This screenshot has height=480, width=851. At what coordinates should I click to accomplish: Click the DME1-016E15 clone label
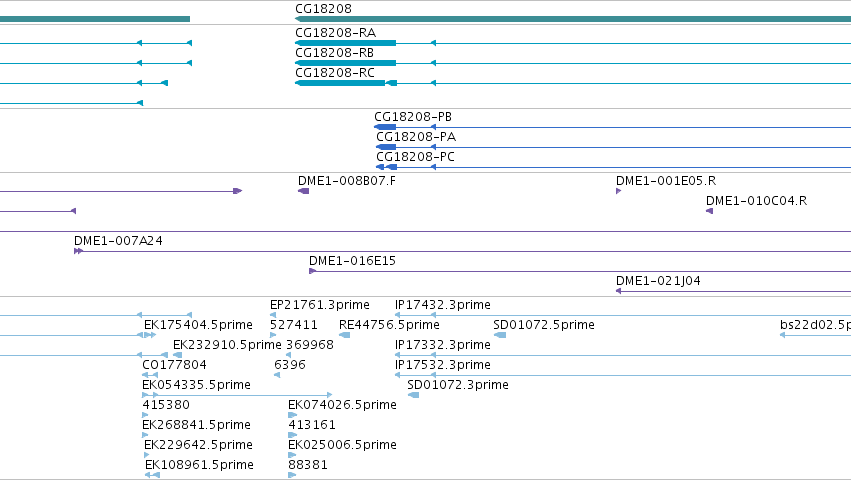pos(353,261)
